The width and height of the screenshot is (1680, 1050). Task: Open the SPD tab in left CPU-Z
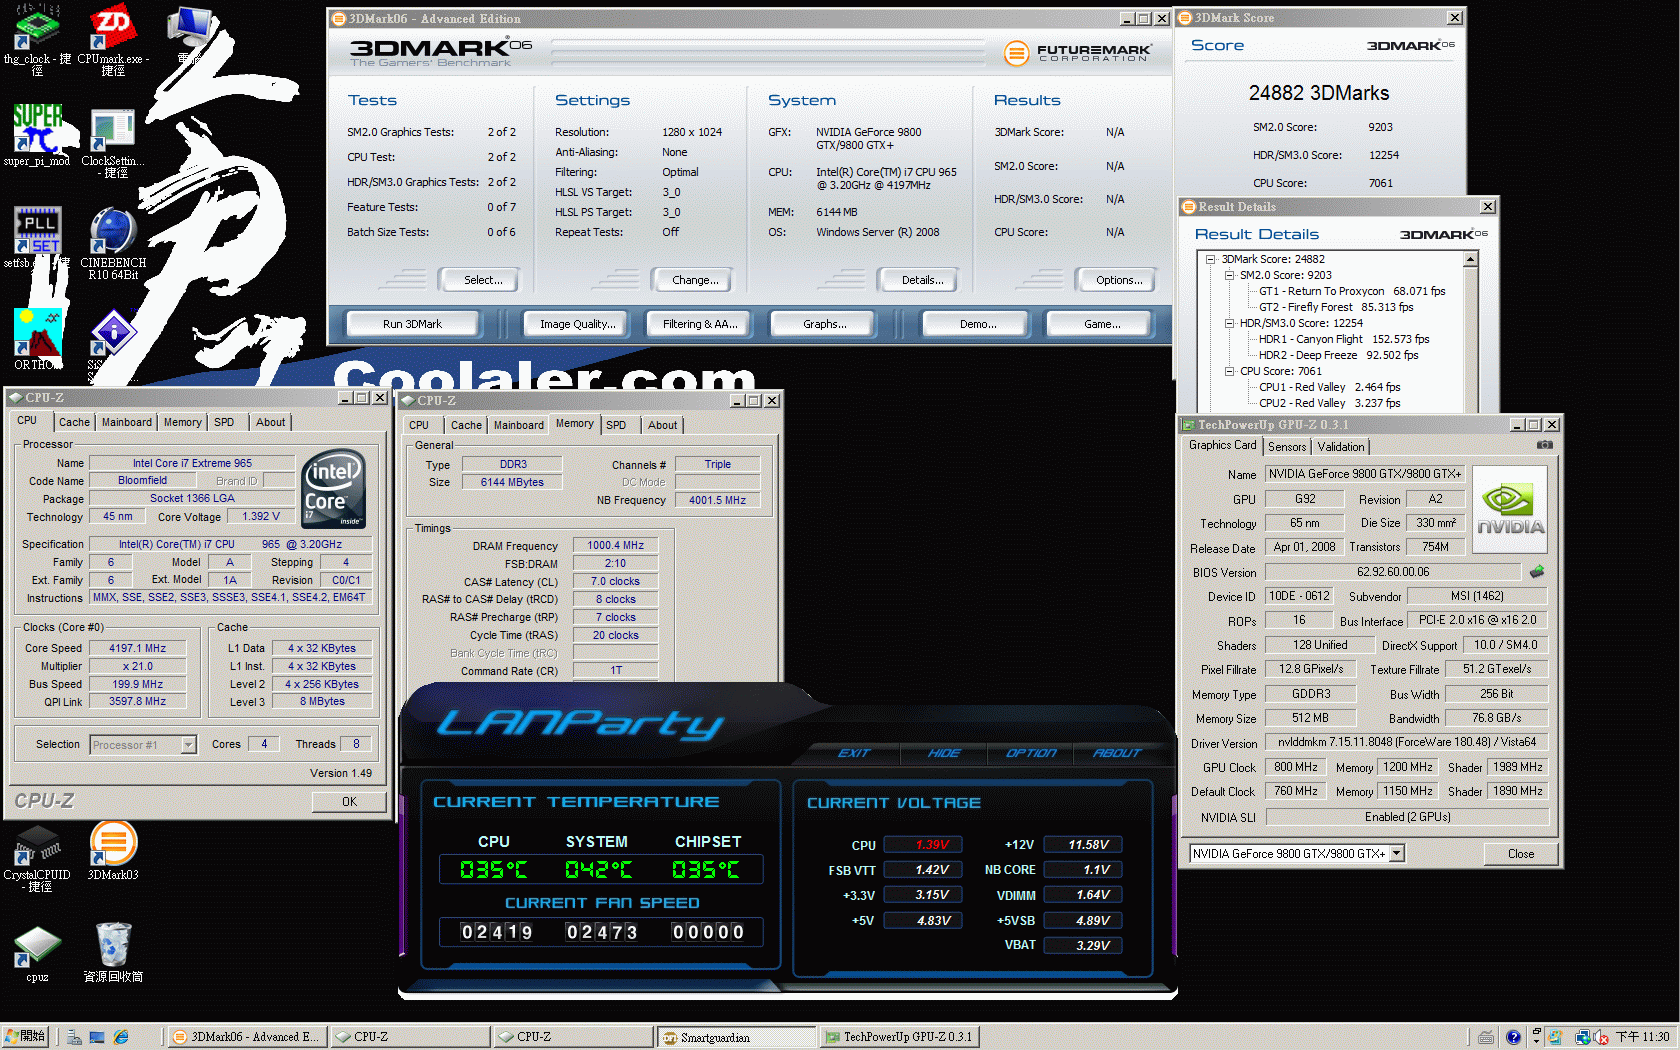224,422
